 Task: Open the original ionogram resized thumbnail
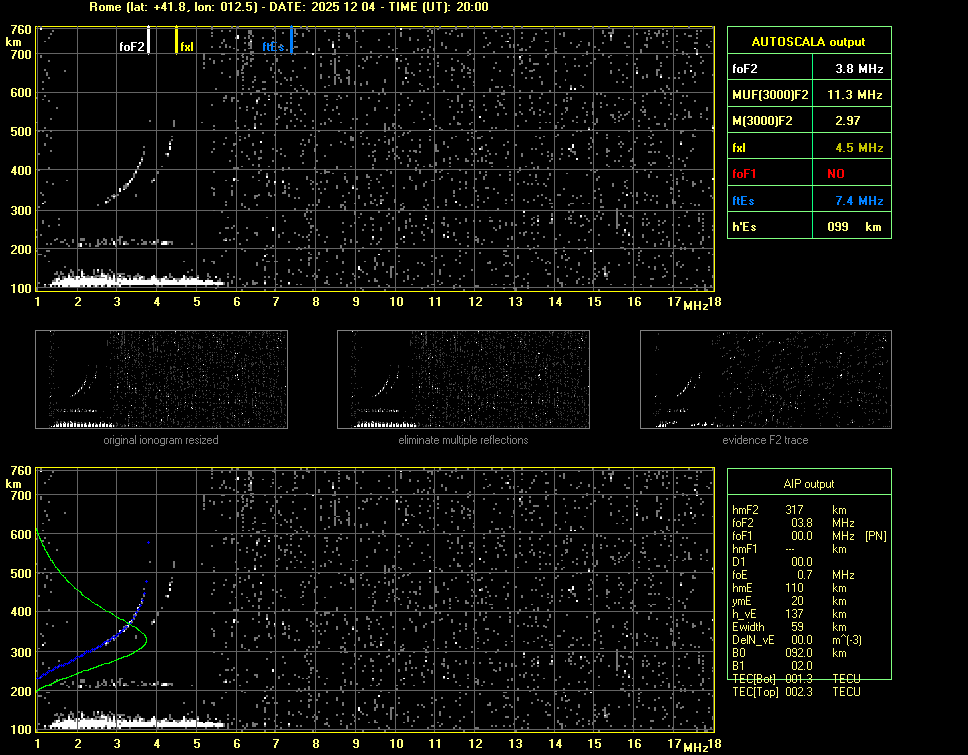pos(161,379)
